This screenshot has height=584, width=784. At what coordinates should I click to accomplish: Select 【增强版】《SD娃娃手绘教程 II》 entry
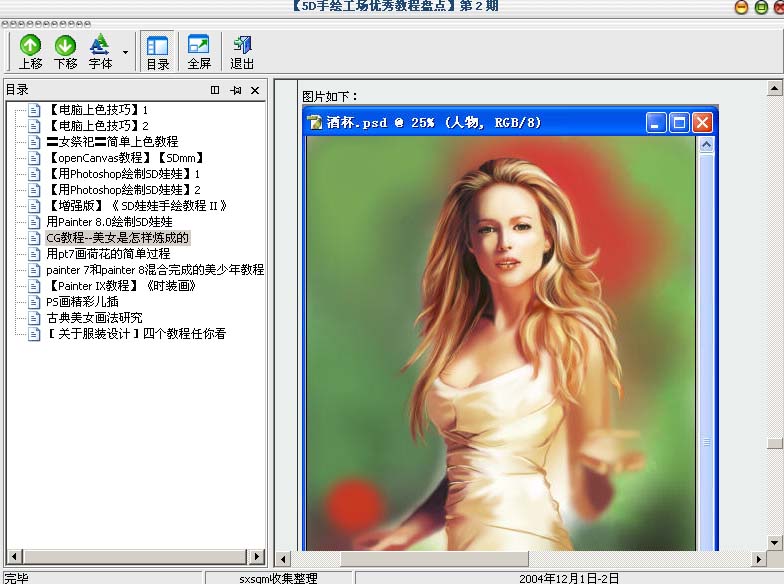136,206
